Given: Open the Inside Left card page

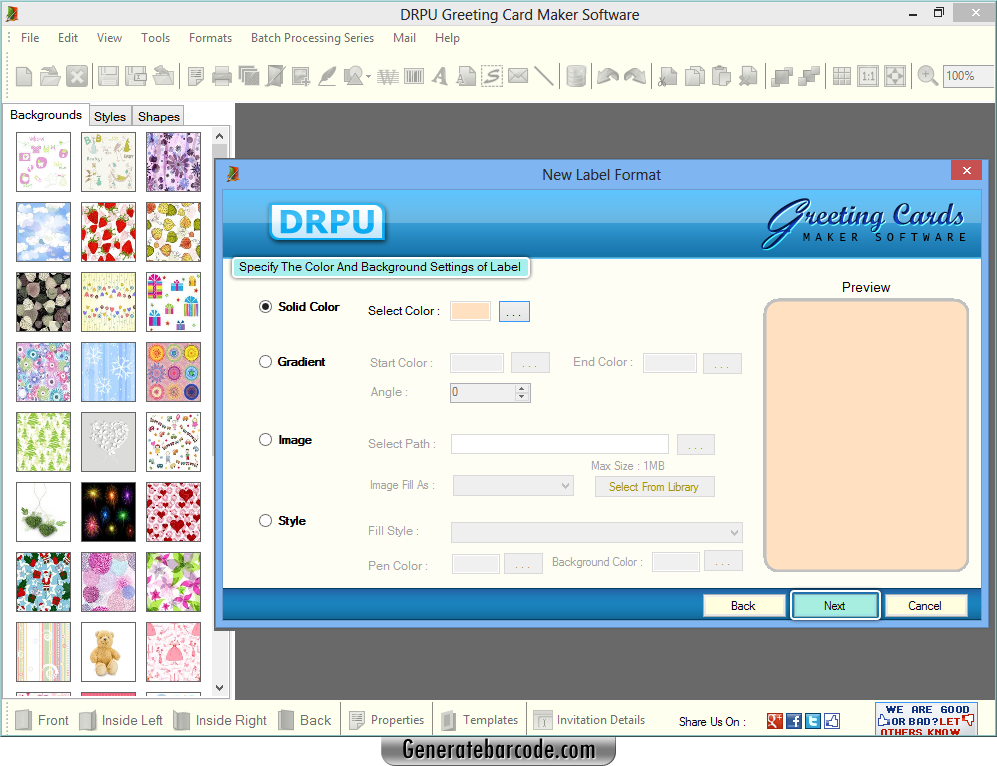Looking at the screenshot, I should (x=121, y=720).
